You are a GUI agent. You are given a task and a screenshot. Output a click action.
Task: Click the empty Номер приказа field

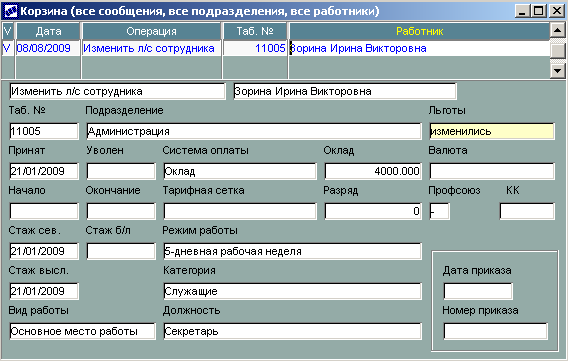(x=496, y=331)
